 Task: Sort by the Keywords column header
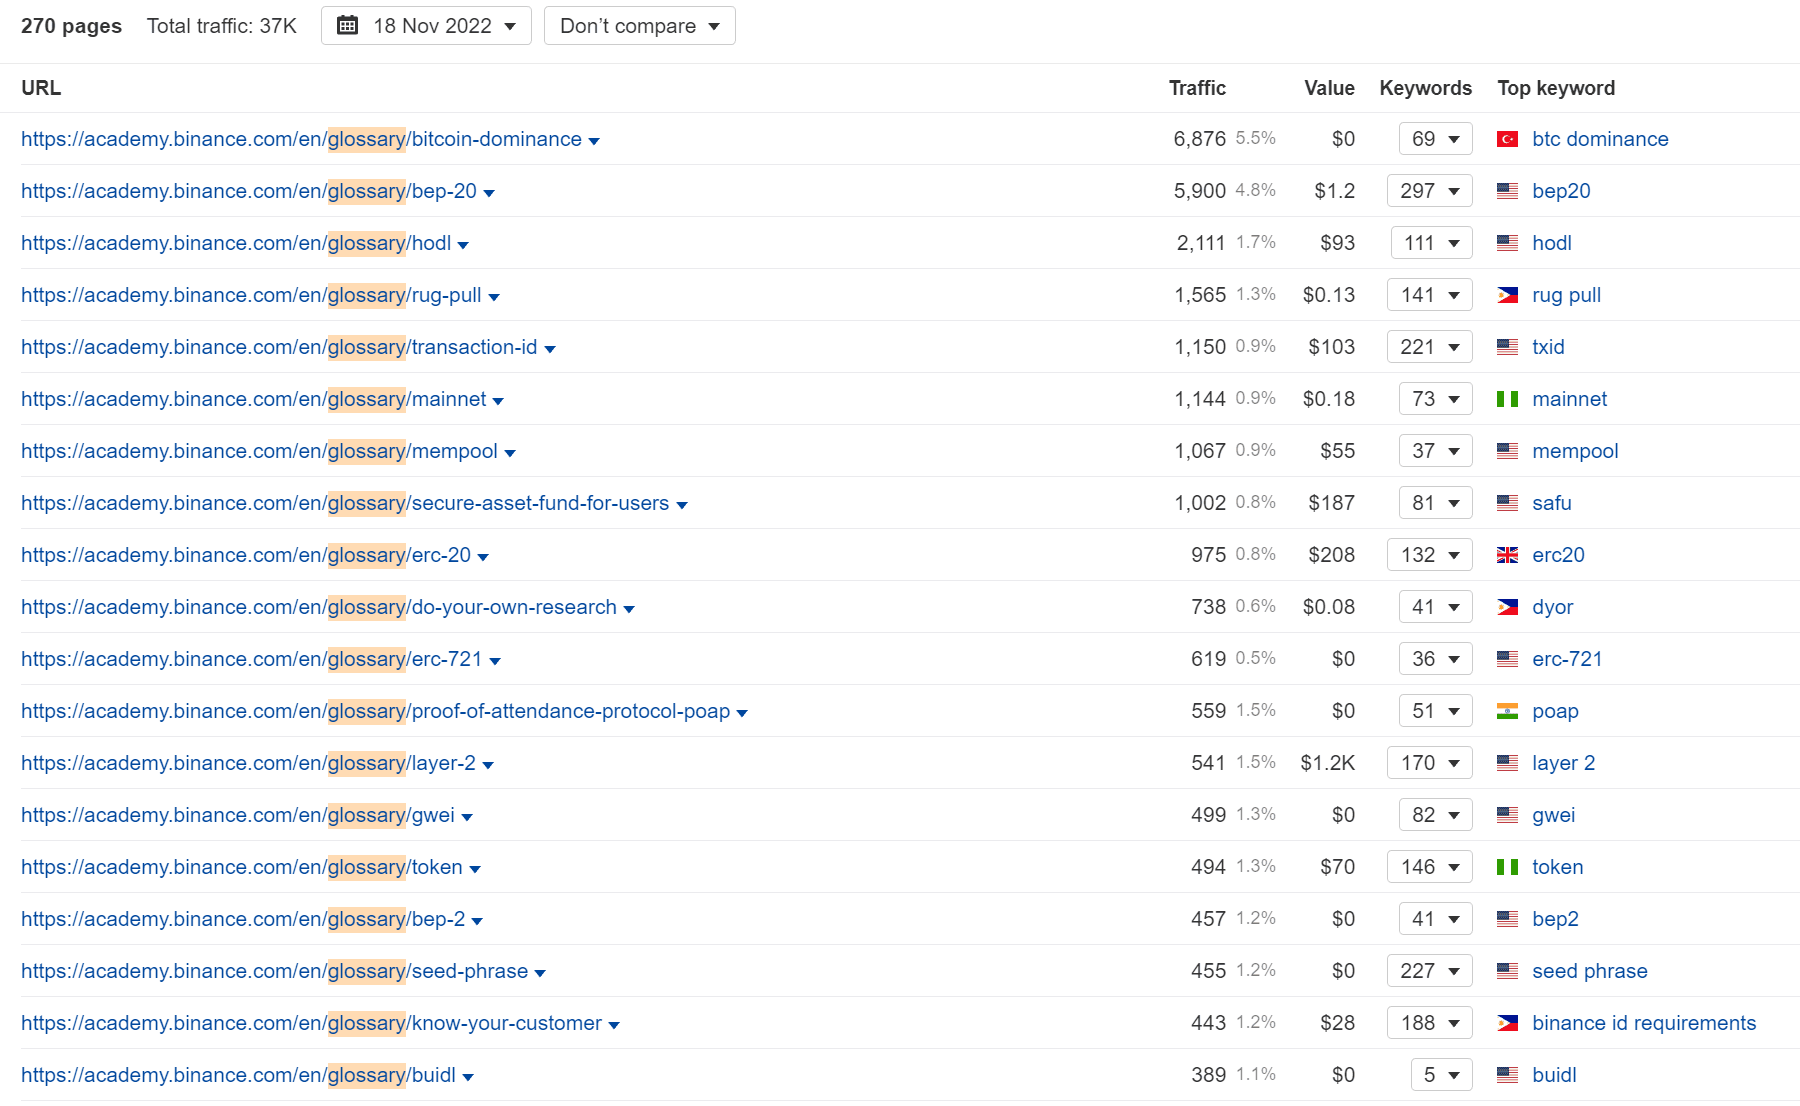pyautogui.click(x=1425, y=88)
